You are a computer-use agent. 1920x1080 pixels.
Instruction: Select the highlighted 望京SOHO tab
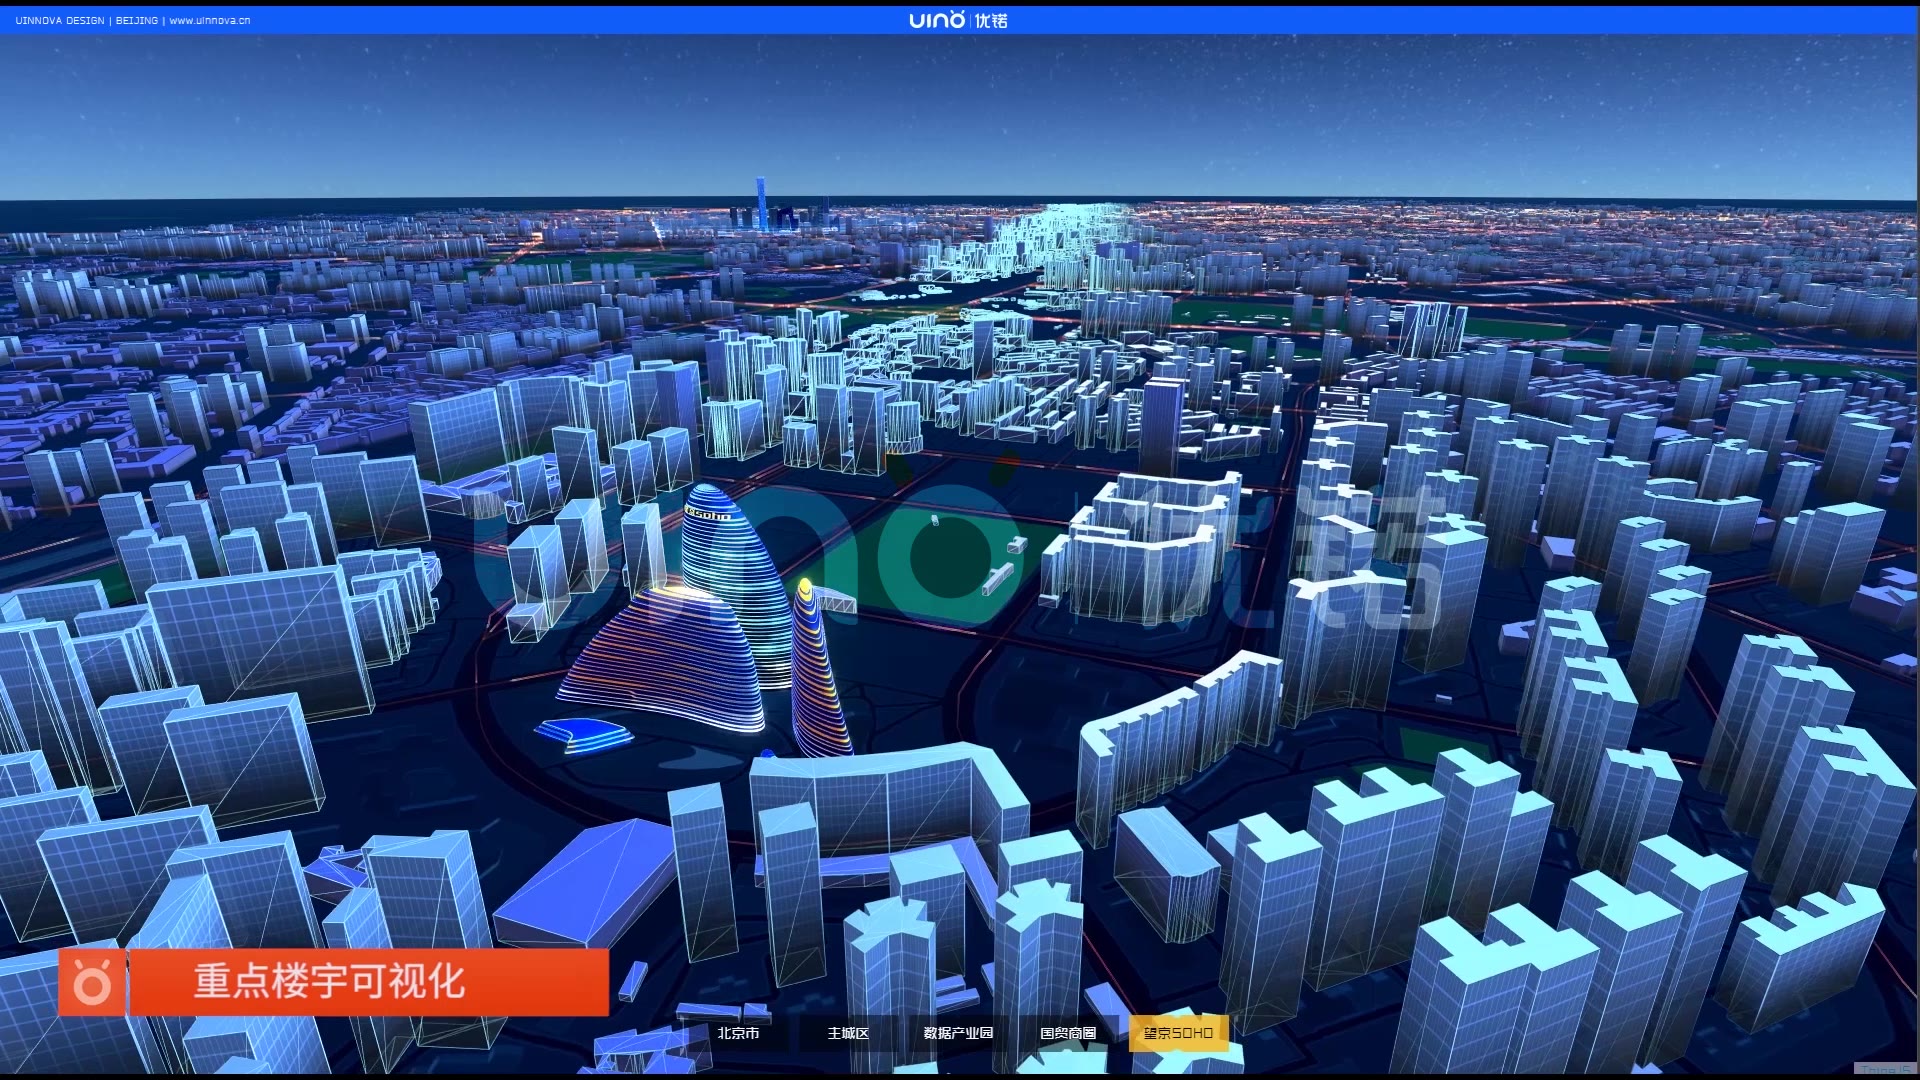coord(1178,1033)
